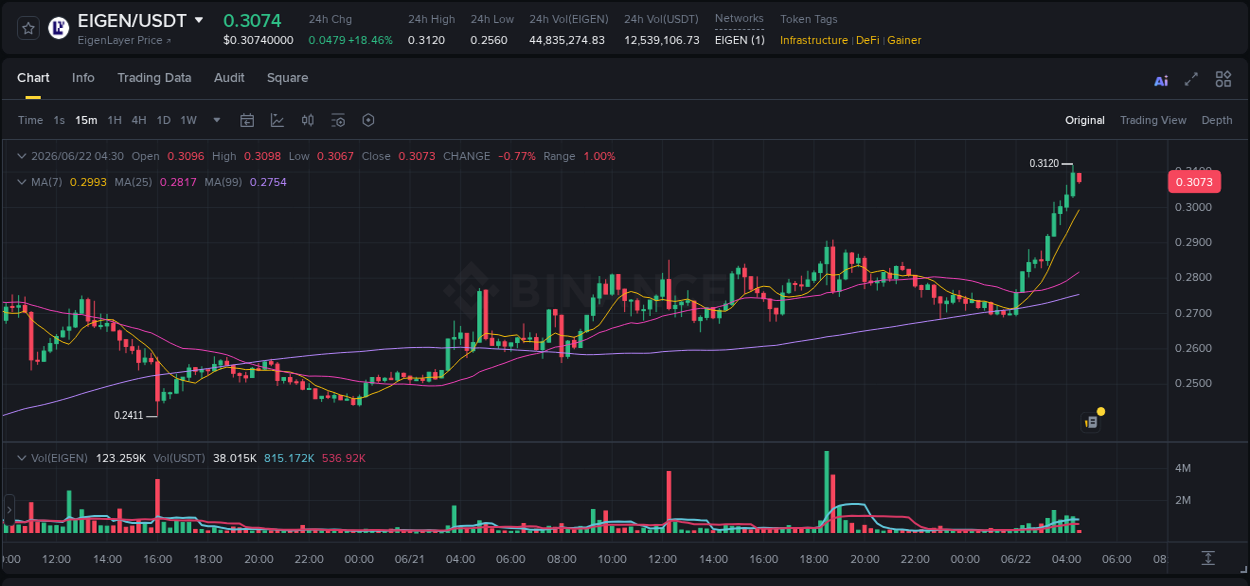The image size is (1250, 586).
Task: Open the technical indicators icon
Action: point(277,120)
